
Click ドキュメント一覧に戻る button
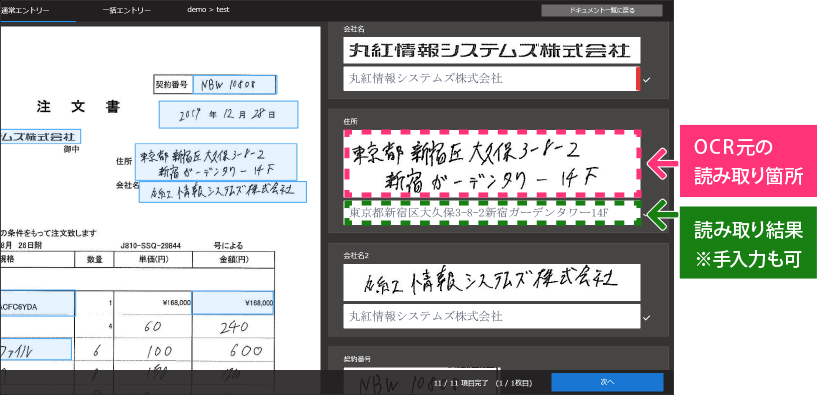pyautogui.click(x=602, y=10)
